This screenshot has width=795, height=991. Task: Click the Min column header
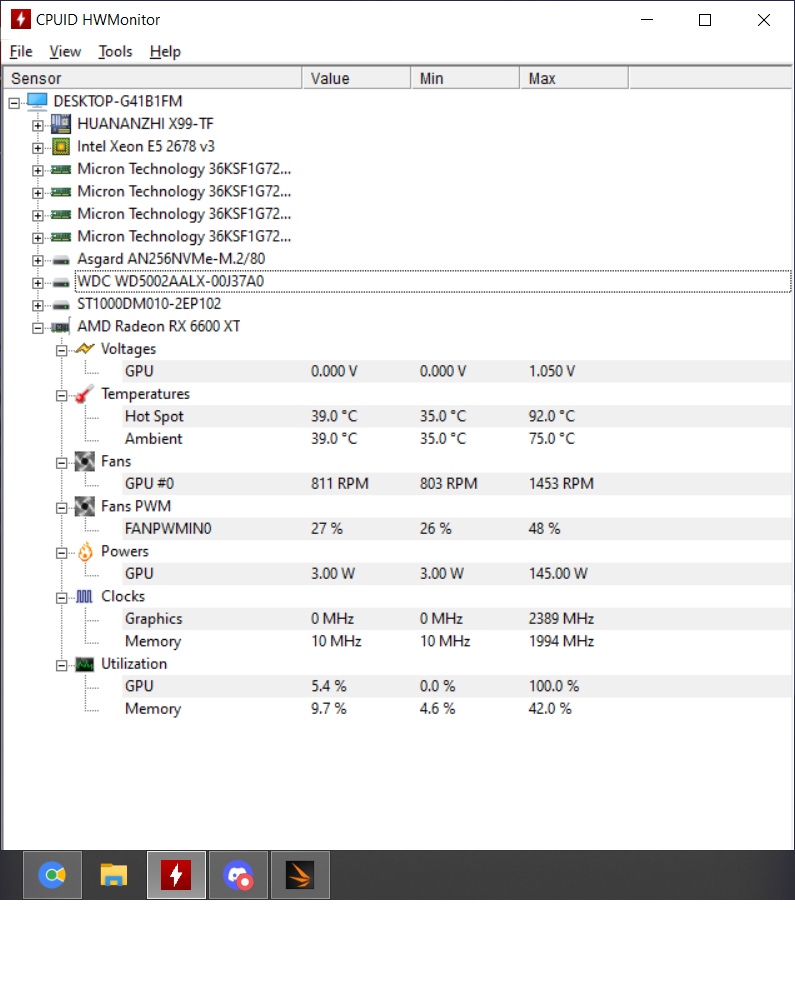[x=466, y=78]
